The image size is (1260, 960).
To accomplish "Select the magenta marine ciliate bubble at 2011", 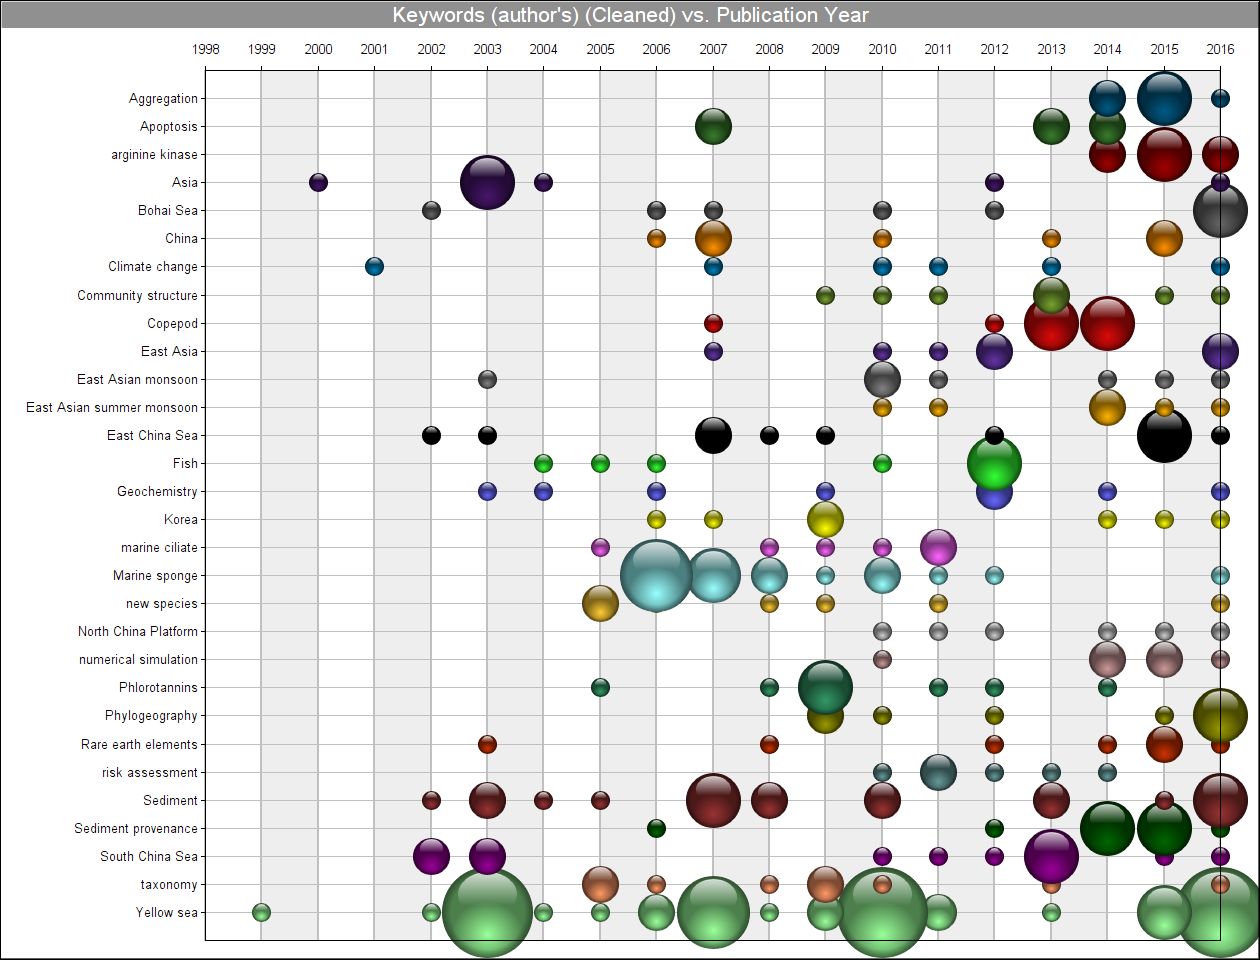I will 938,547.
